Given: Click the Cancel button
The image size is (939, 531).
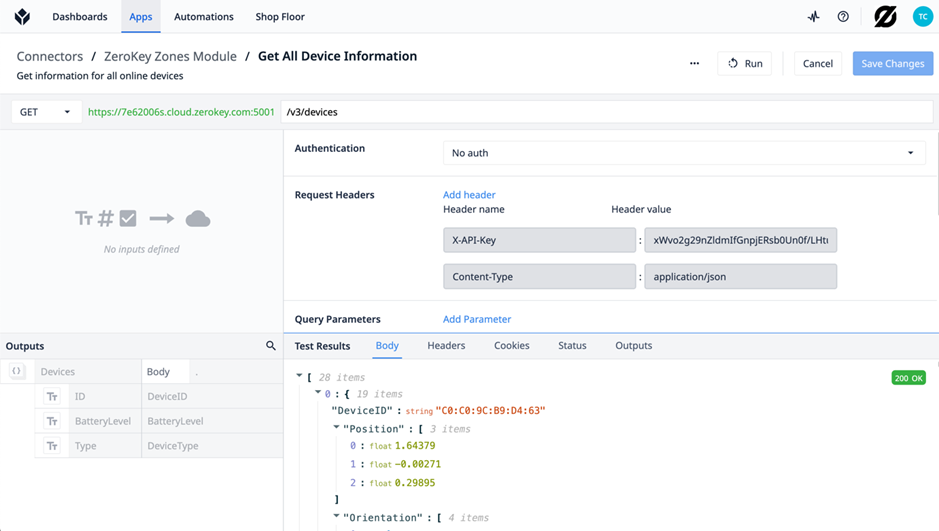Looking at the screenshot, I should point(817,63).
